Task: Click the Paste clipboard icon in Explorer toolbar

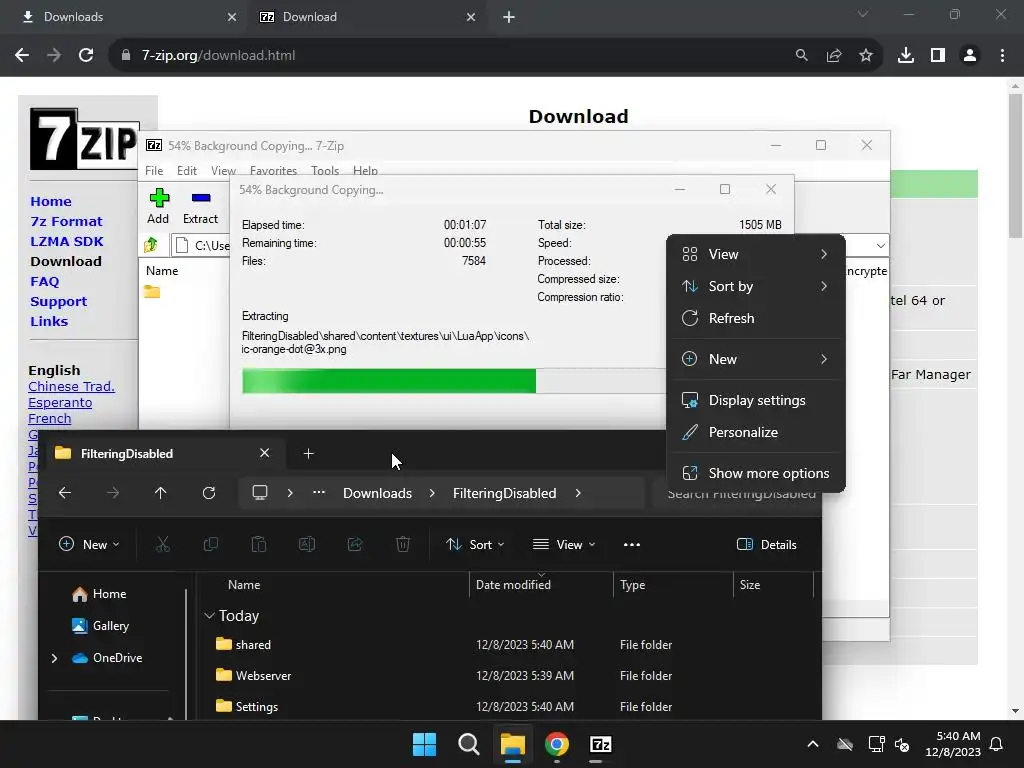Action: (259, 544)
